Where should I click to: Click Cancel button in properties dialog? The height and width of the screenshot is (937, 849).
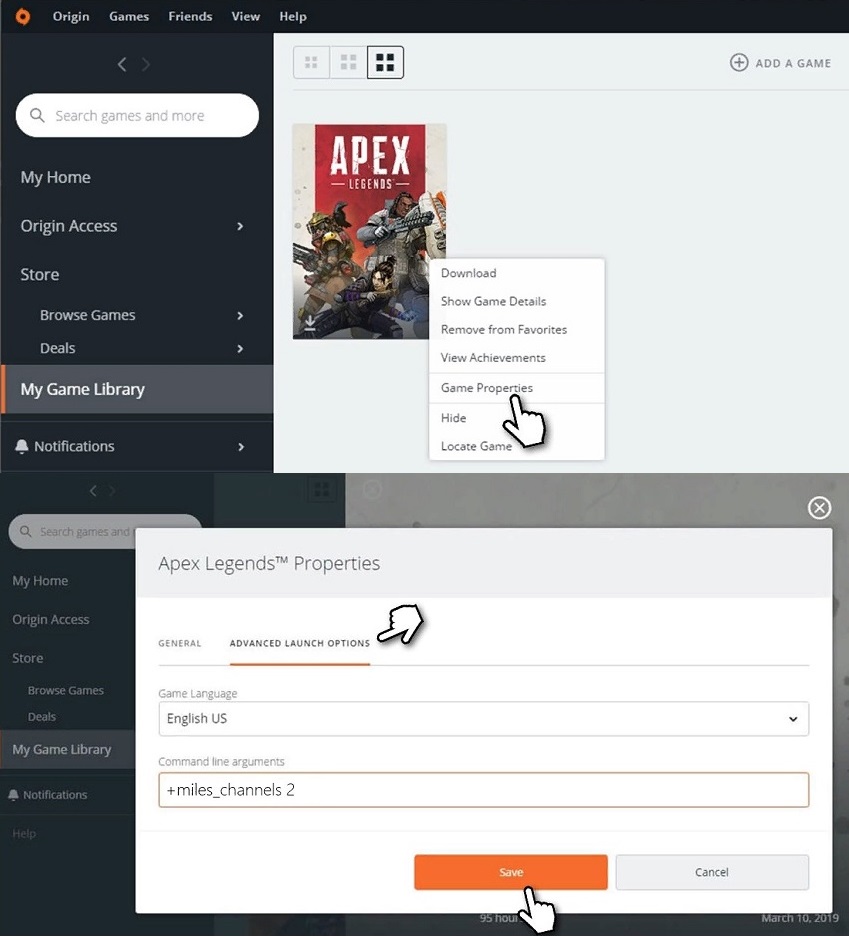(x=712, y=872)
